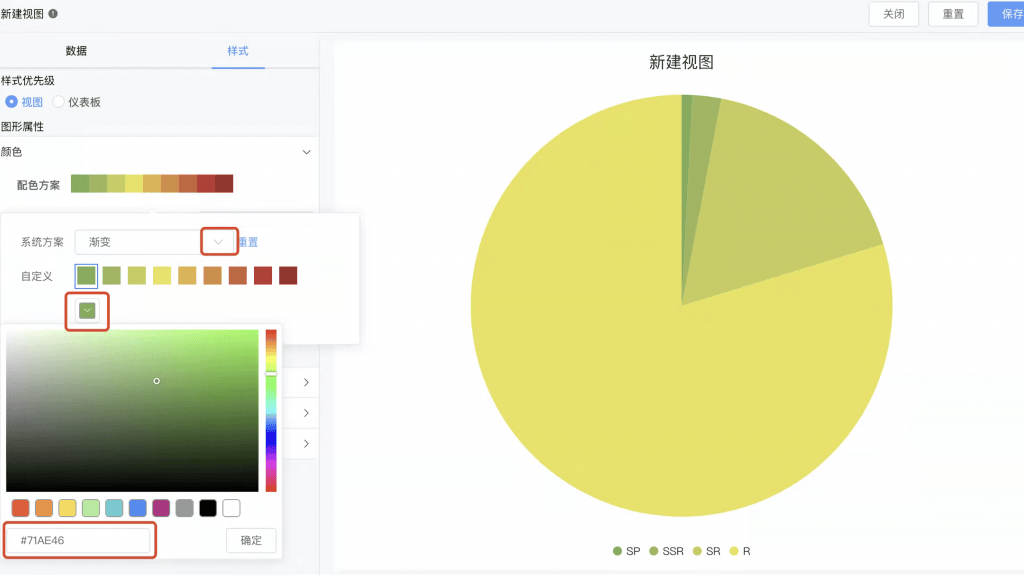Image resolution: width=1024 pixels, height=575 pixels.
Task: Toggle the SSR legend item
Action: click(x=667, y=551)
